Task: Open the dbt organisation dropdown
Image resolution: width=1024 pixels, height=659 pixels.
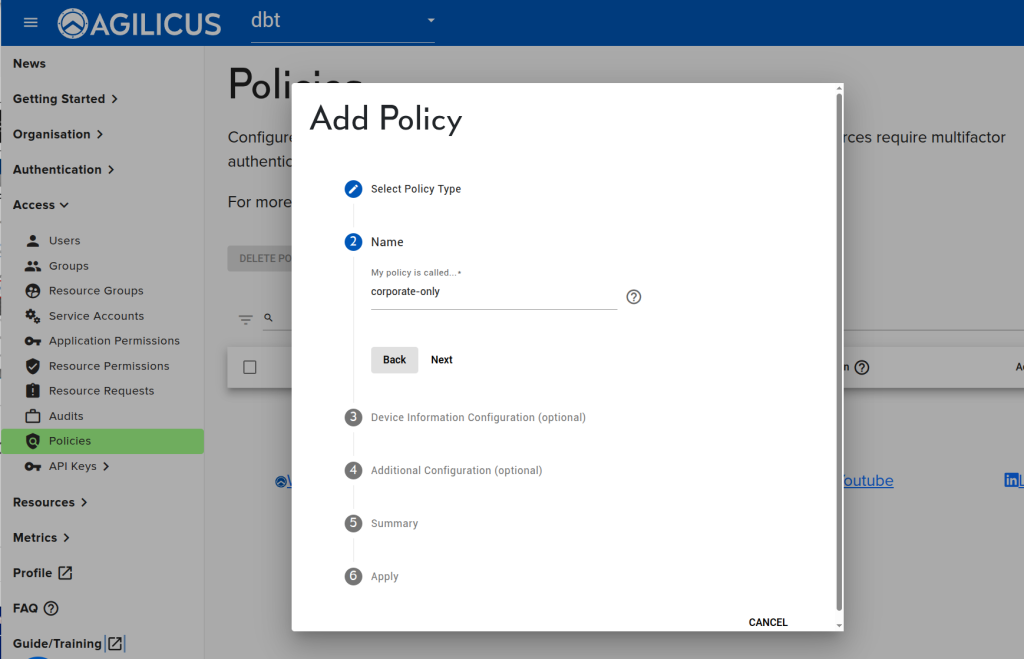Action: pyautogui.click(x=342, y=20)
